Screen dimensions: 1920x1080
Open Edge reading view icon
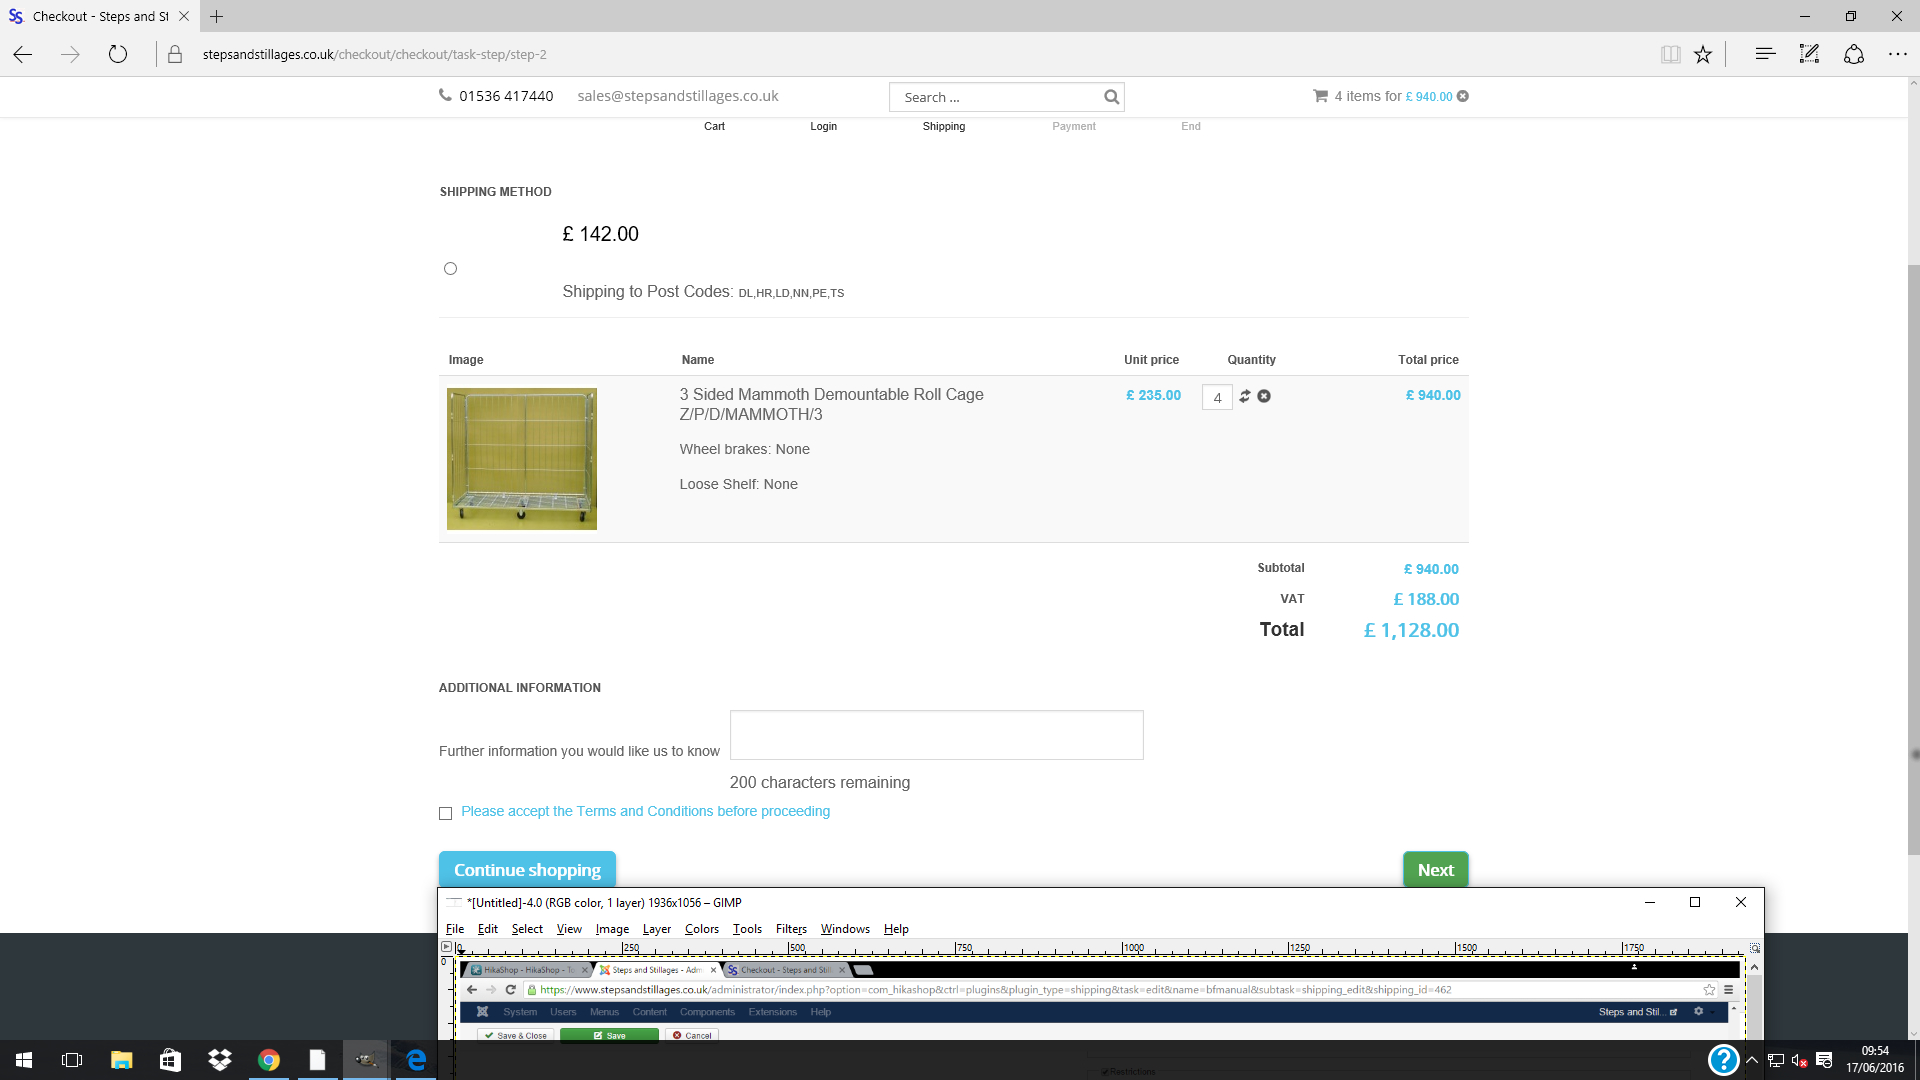point(1670,54)
